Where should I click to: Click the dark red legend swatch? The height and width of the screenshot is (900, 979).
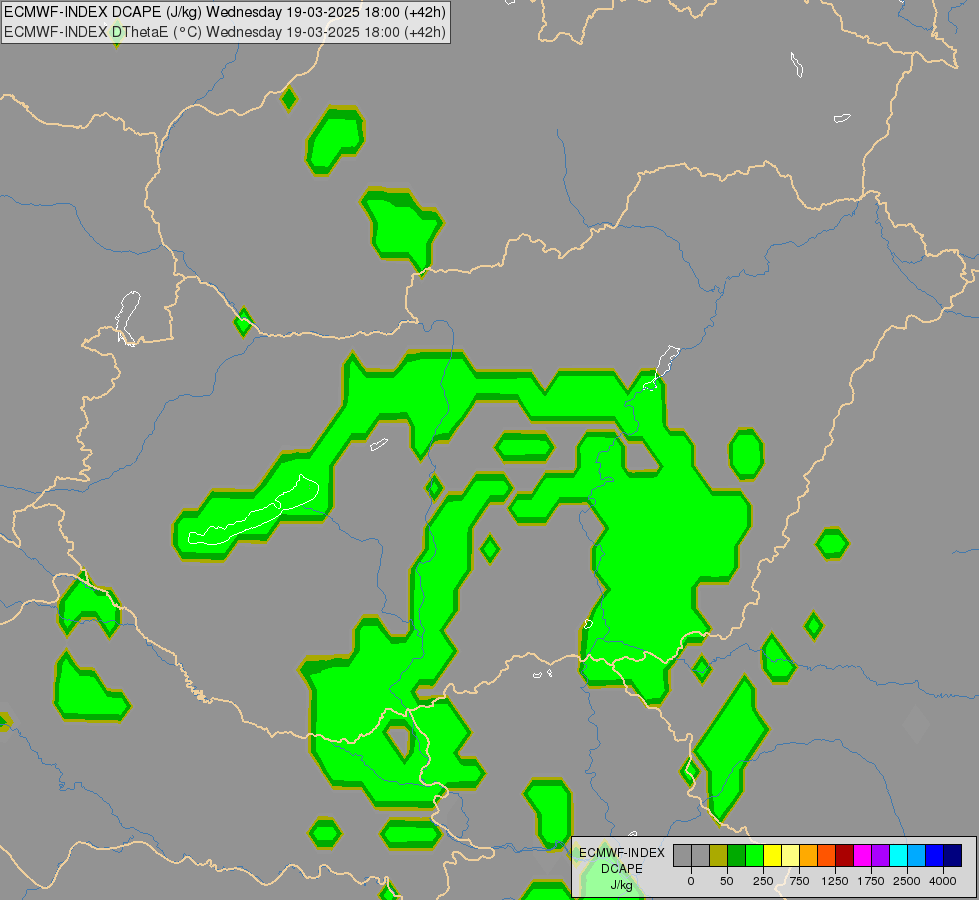click(845, 856)
